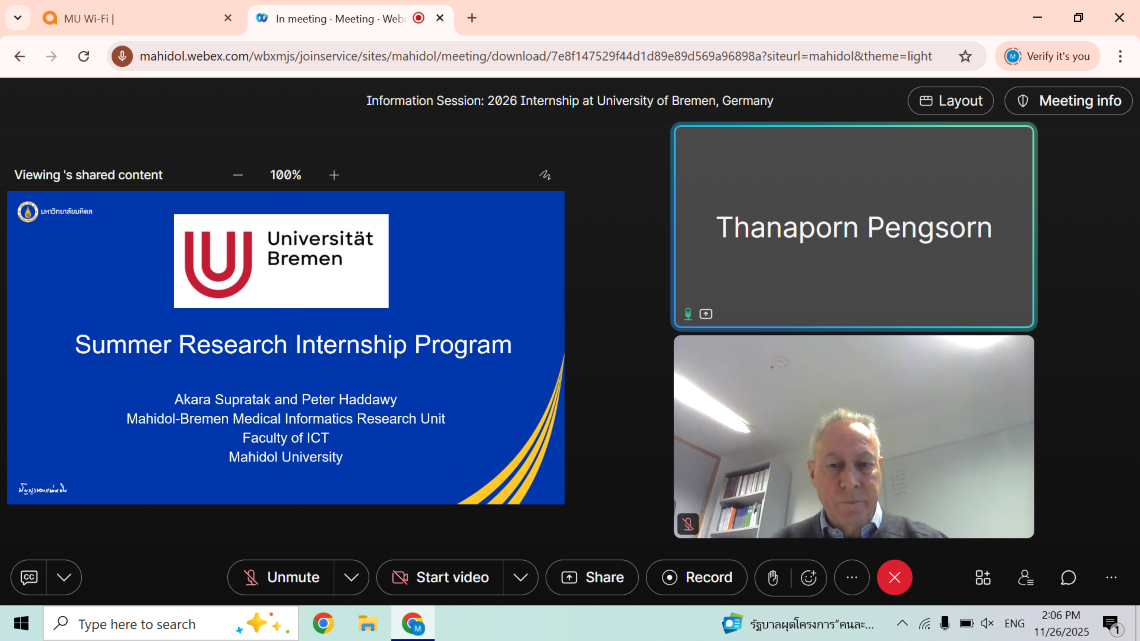This screenshot has height=641, width=1140.
Task: Expand the audio options arrow beside Unmute
Action: click(351, 578)
